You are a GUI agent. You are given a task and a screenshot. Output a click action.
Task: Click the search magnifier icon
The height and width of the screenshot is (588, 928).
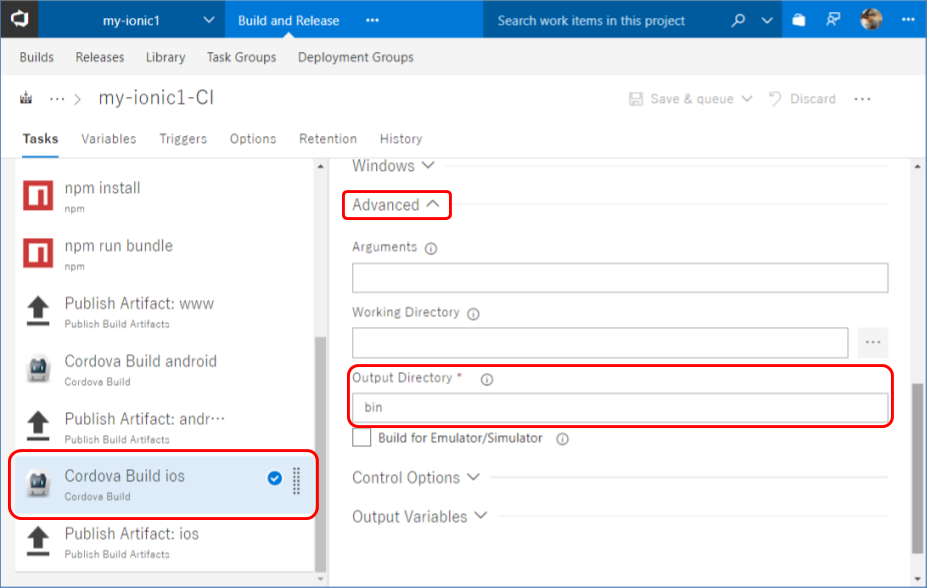point(738,20)
